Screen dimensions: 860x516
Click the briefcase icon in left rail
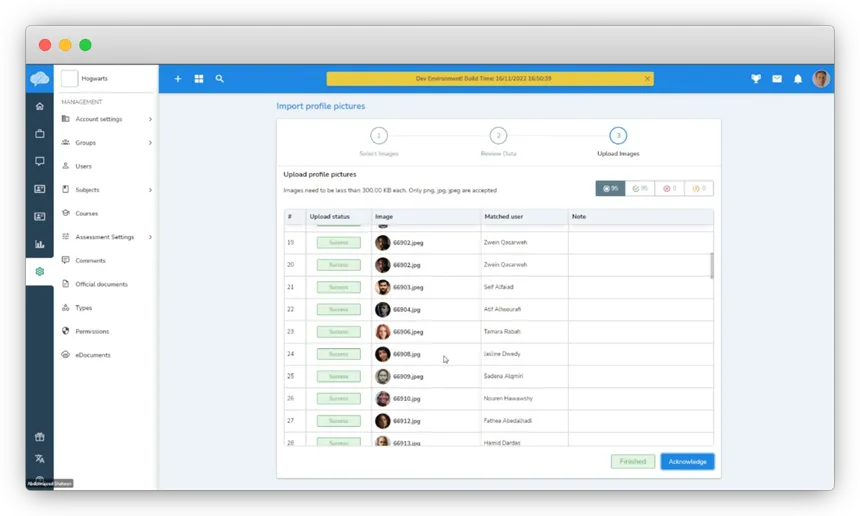39,134
